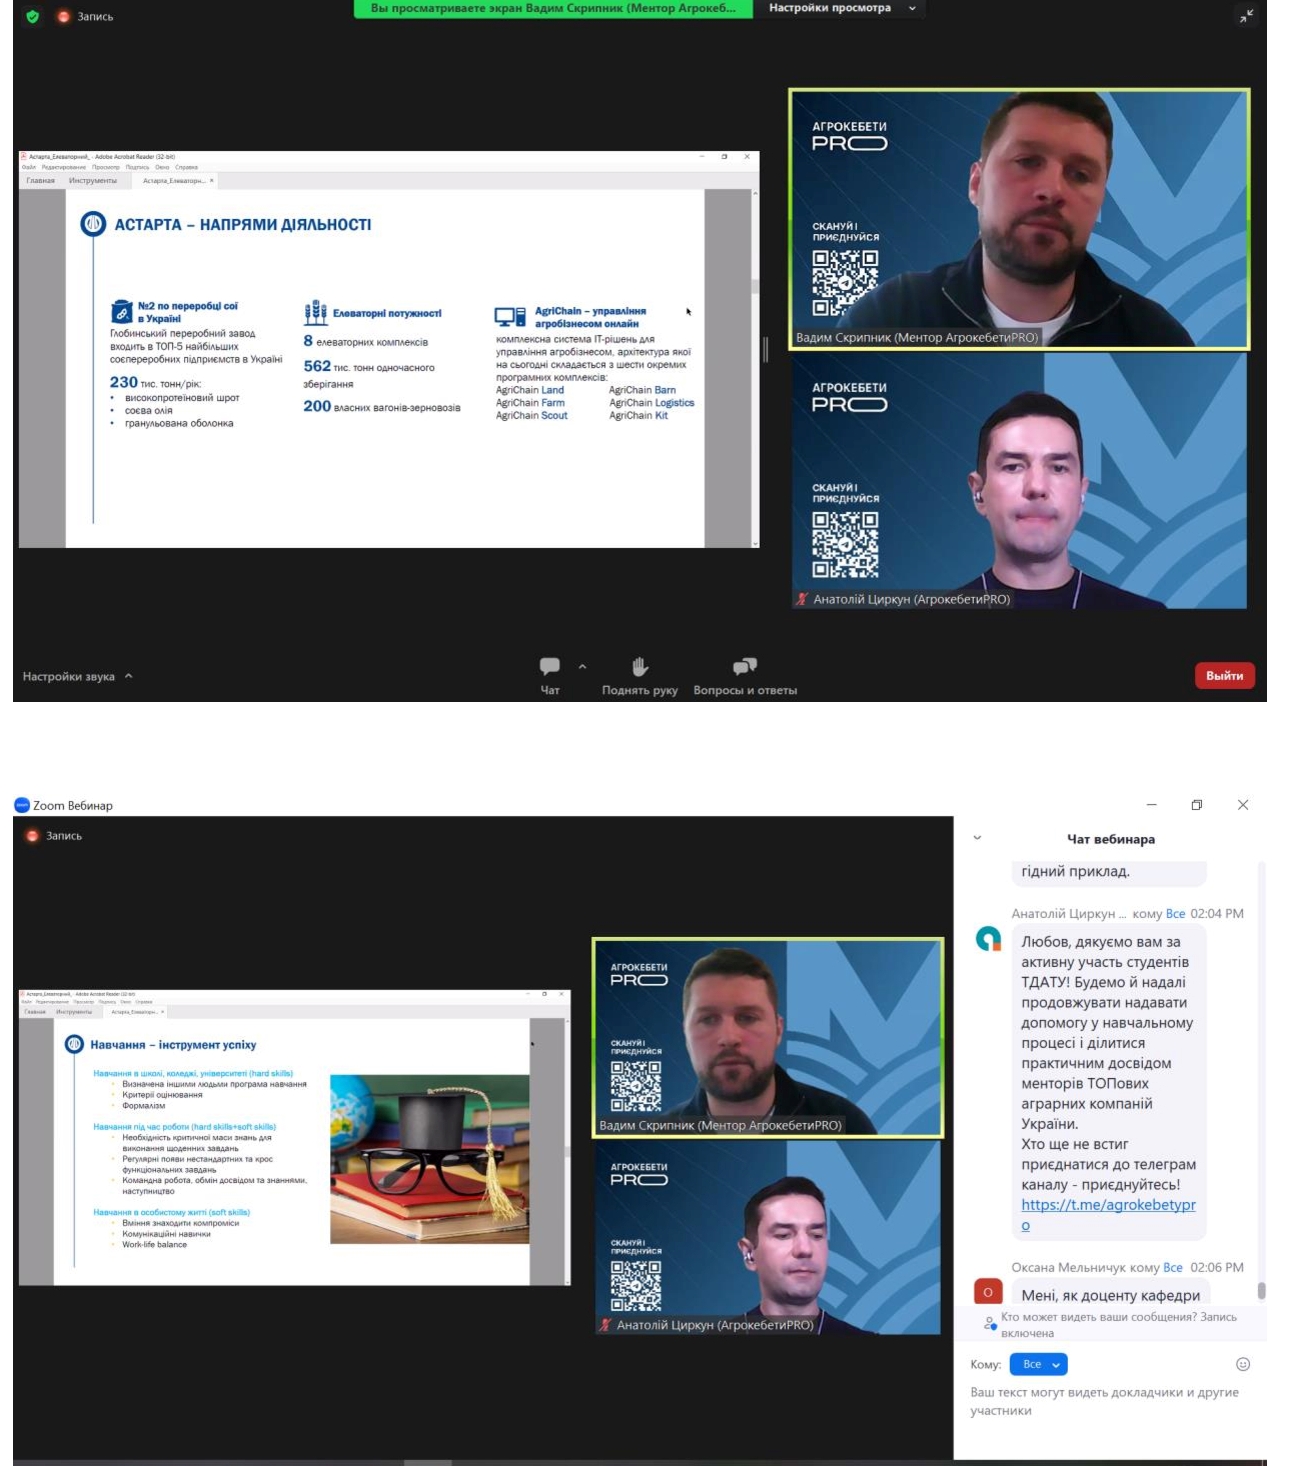1291x1466 pixels.
Task: Click the text Work-life balance
Action: [154, 1245]
